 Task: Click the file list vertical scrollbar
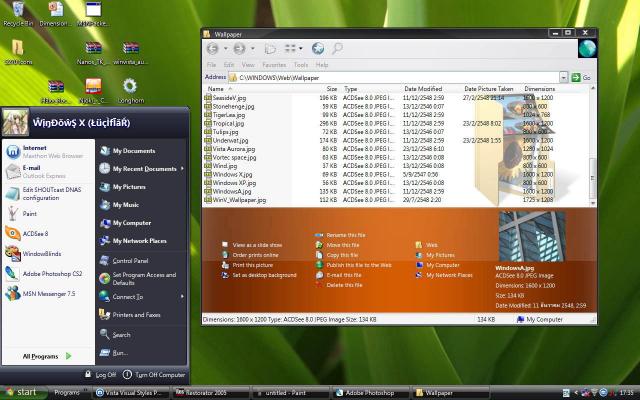pyautogui.click(x=593, y=146)
